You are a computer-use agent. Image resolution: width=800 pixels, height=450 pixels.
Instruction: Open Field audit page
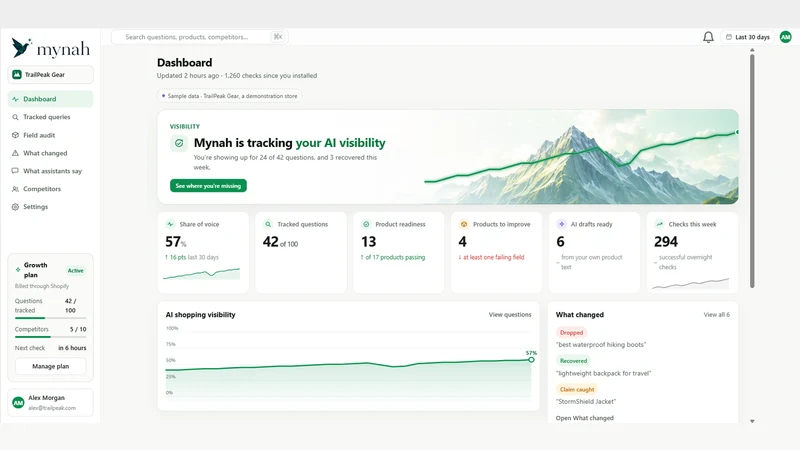pos(51,135)
